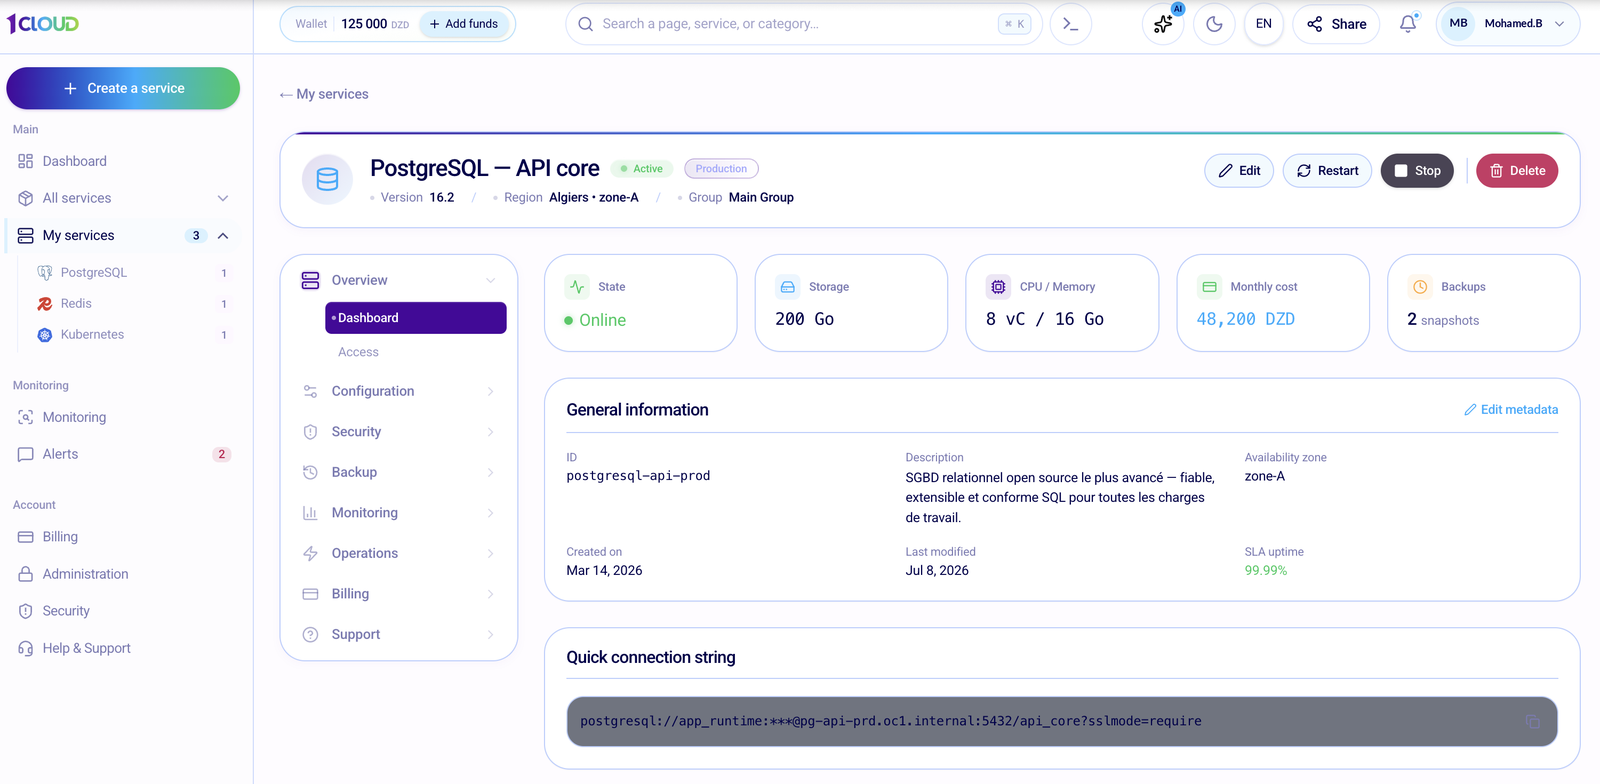Edit the service

1239,171
